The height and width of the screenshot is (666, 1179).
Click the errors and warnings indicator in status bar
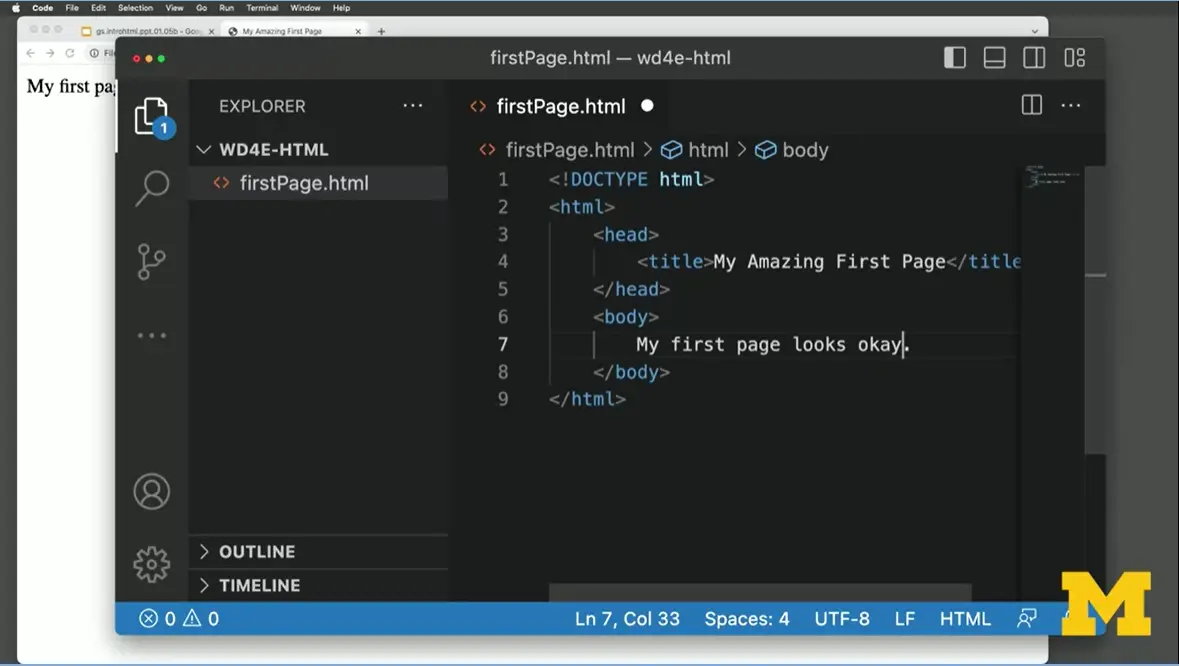[x=177, y=618]
